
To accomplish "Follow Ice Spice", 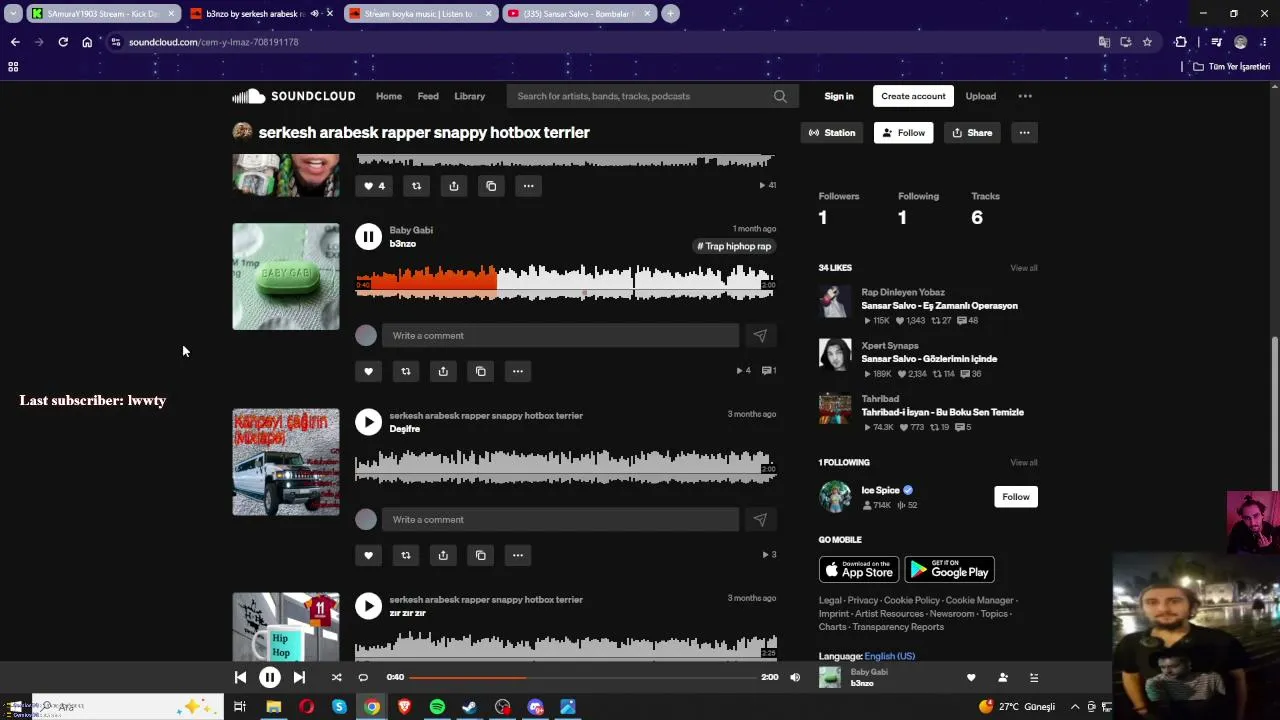I will pyautogui.click(x=1016, y=497).
